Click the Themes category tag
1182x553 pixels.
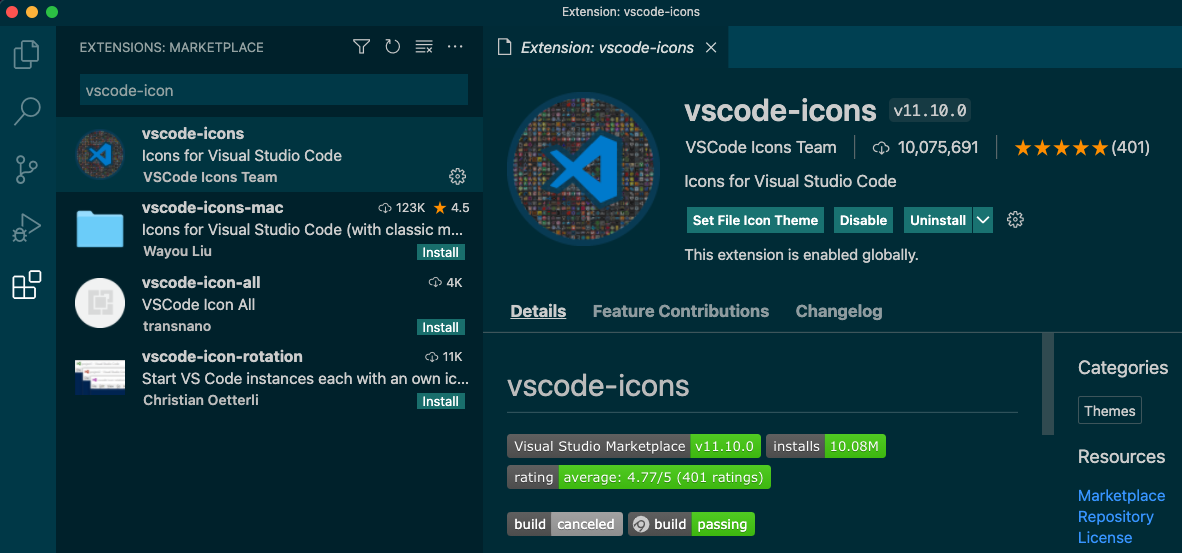pyautogui.click(x=1110, y=411)
